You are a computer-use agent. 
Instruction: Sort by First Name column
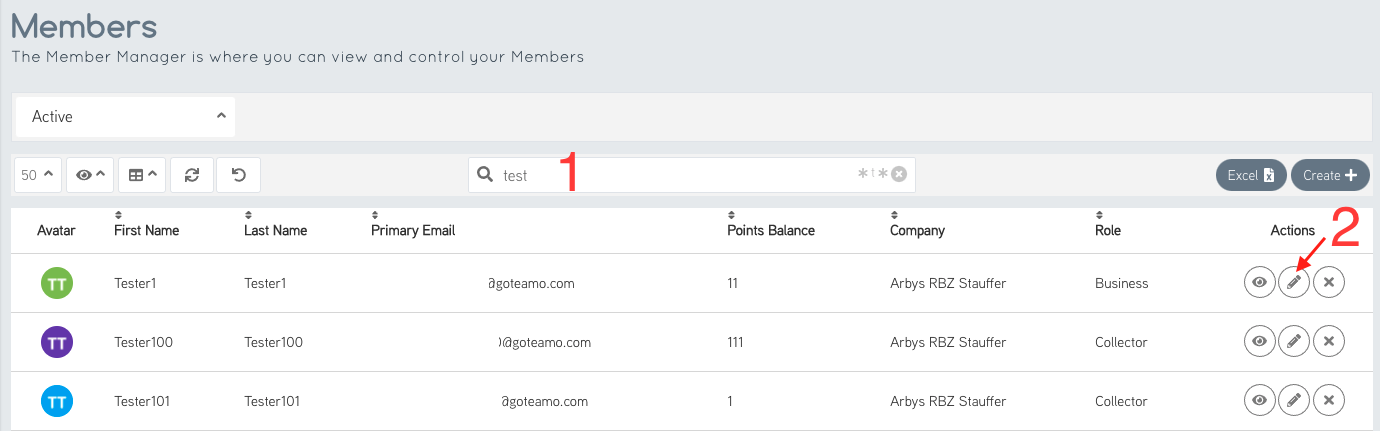[x=146, y=230]
